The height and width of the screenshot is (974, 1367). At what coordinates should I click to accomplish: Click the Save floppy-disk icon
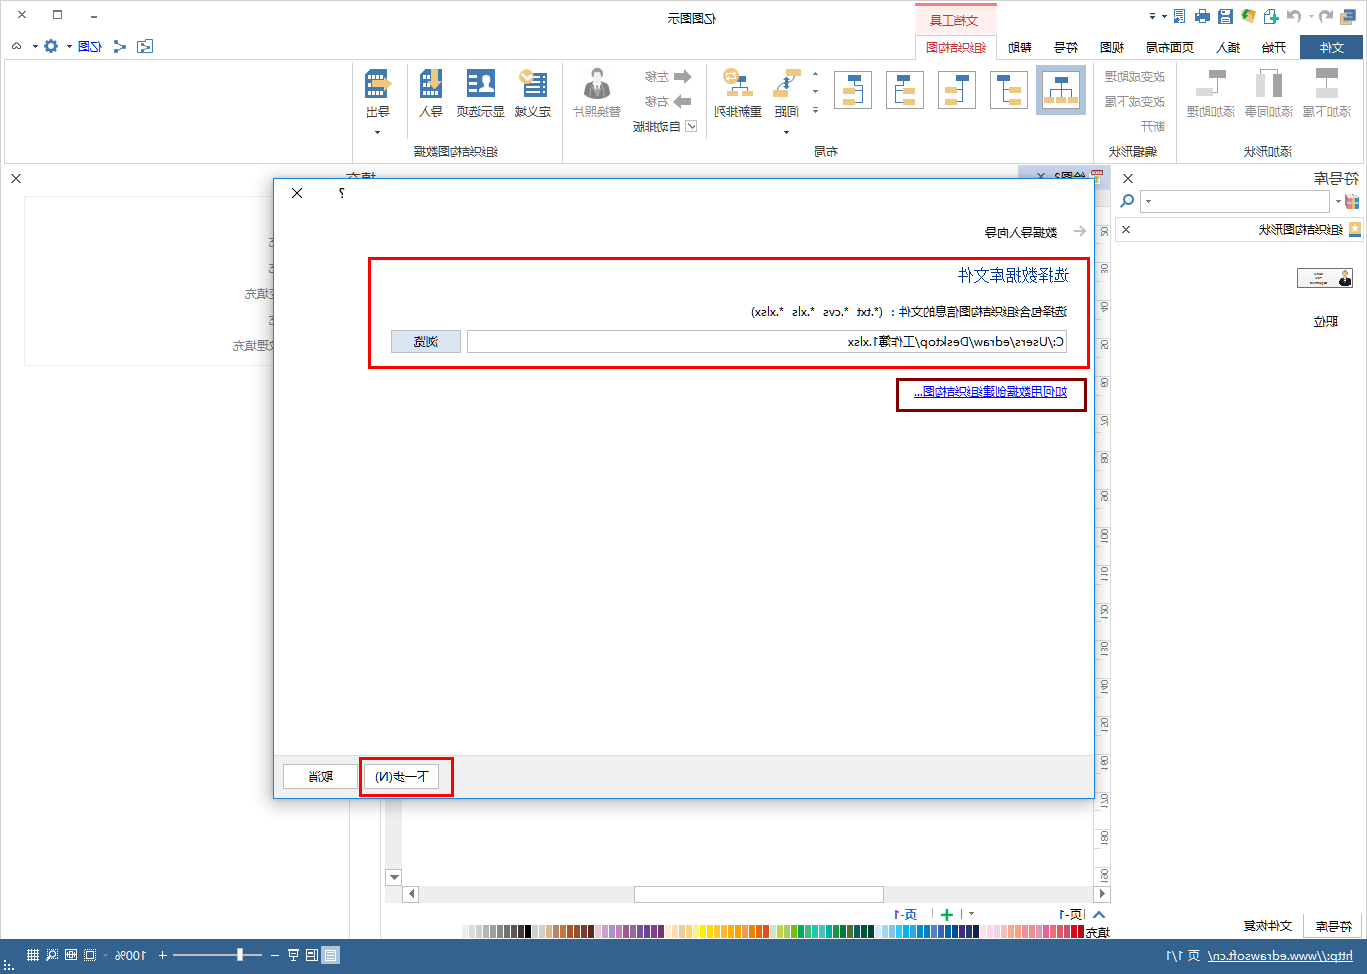[1225, 16]
